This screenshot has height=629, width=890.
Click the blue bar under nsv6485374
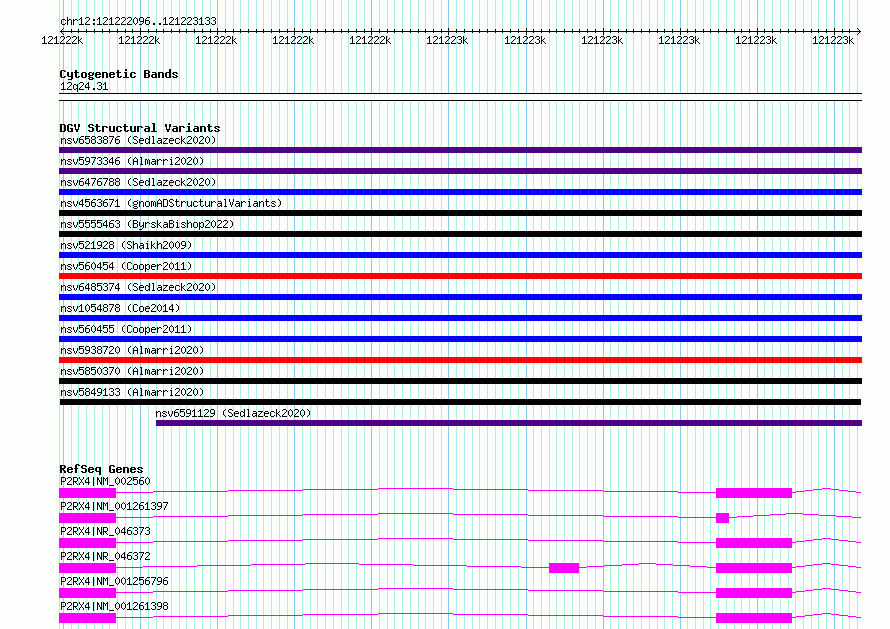click(x=460, y=297)
